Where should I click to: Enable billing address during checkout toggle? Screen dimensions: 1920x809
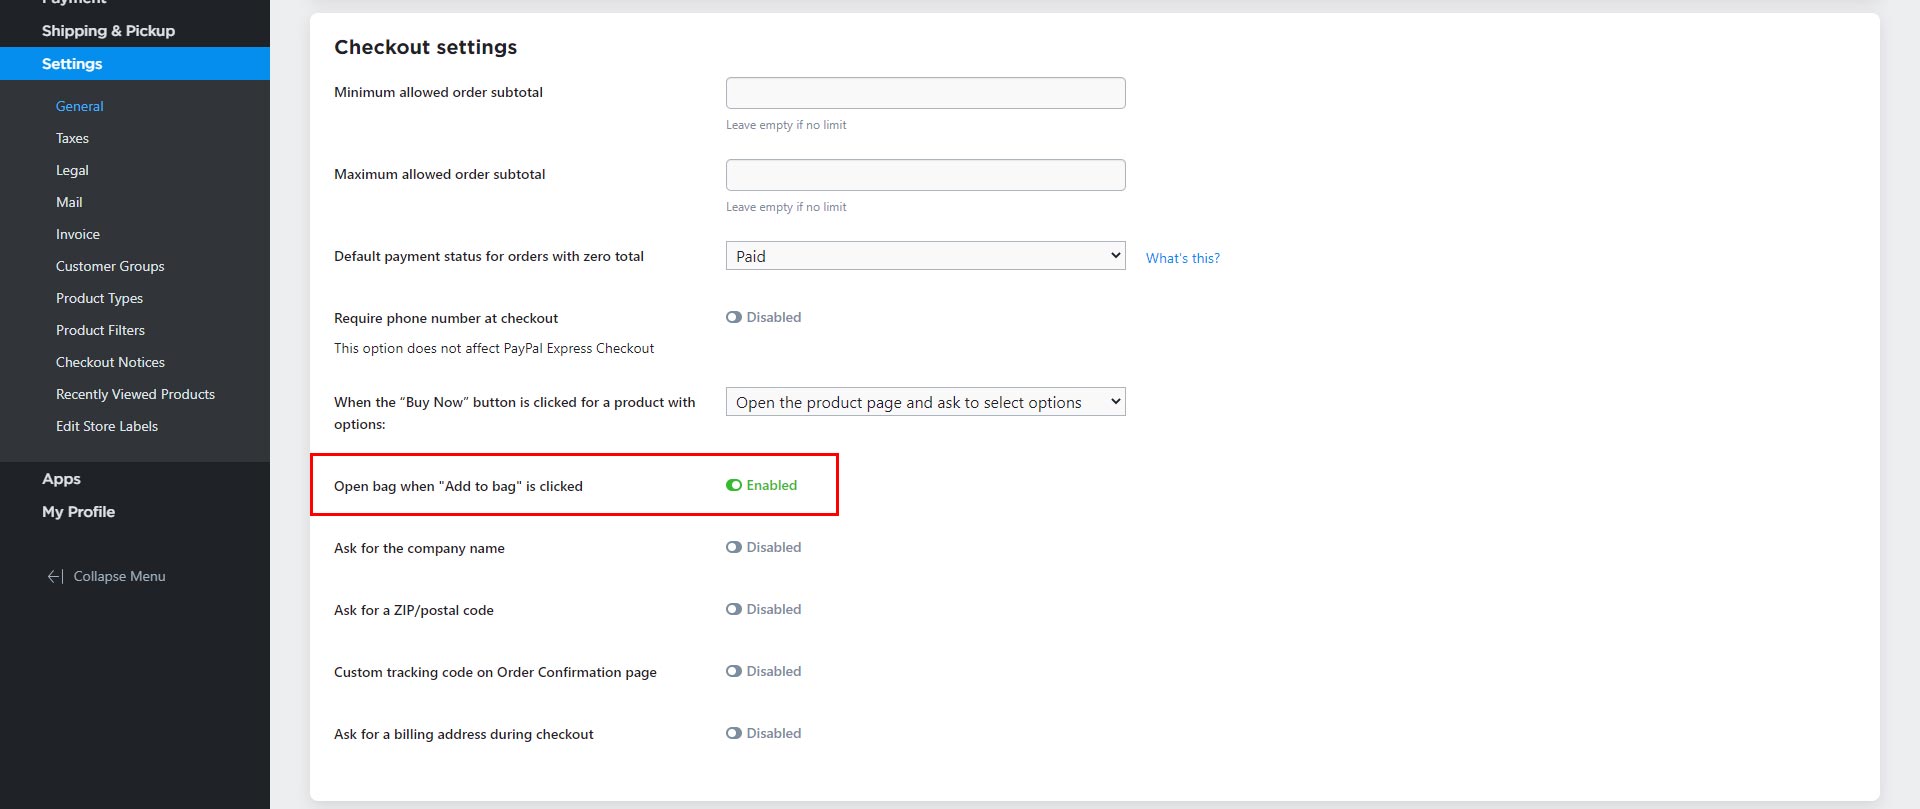click(x=734, y=733)
